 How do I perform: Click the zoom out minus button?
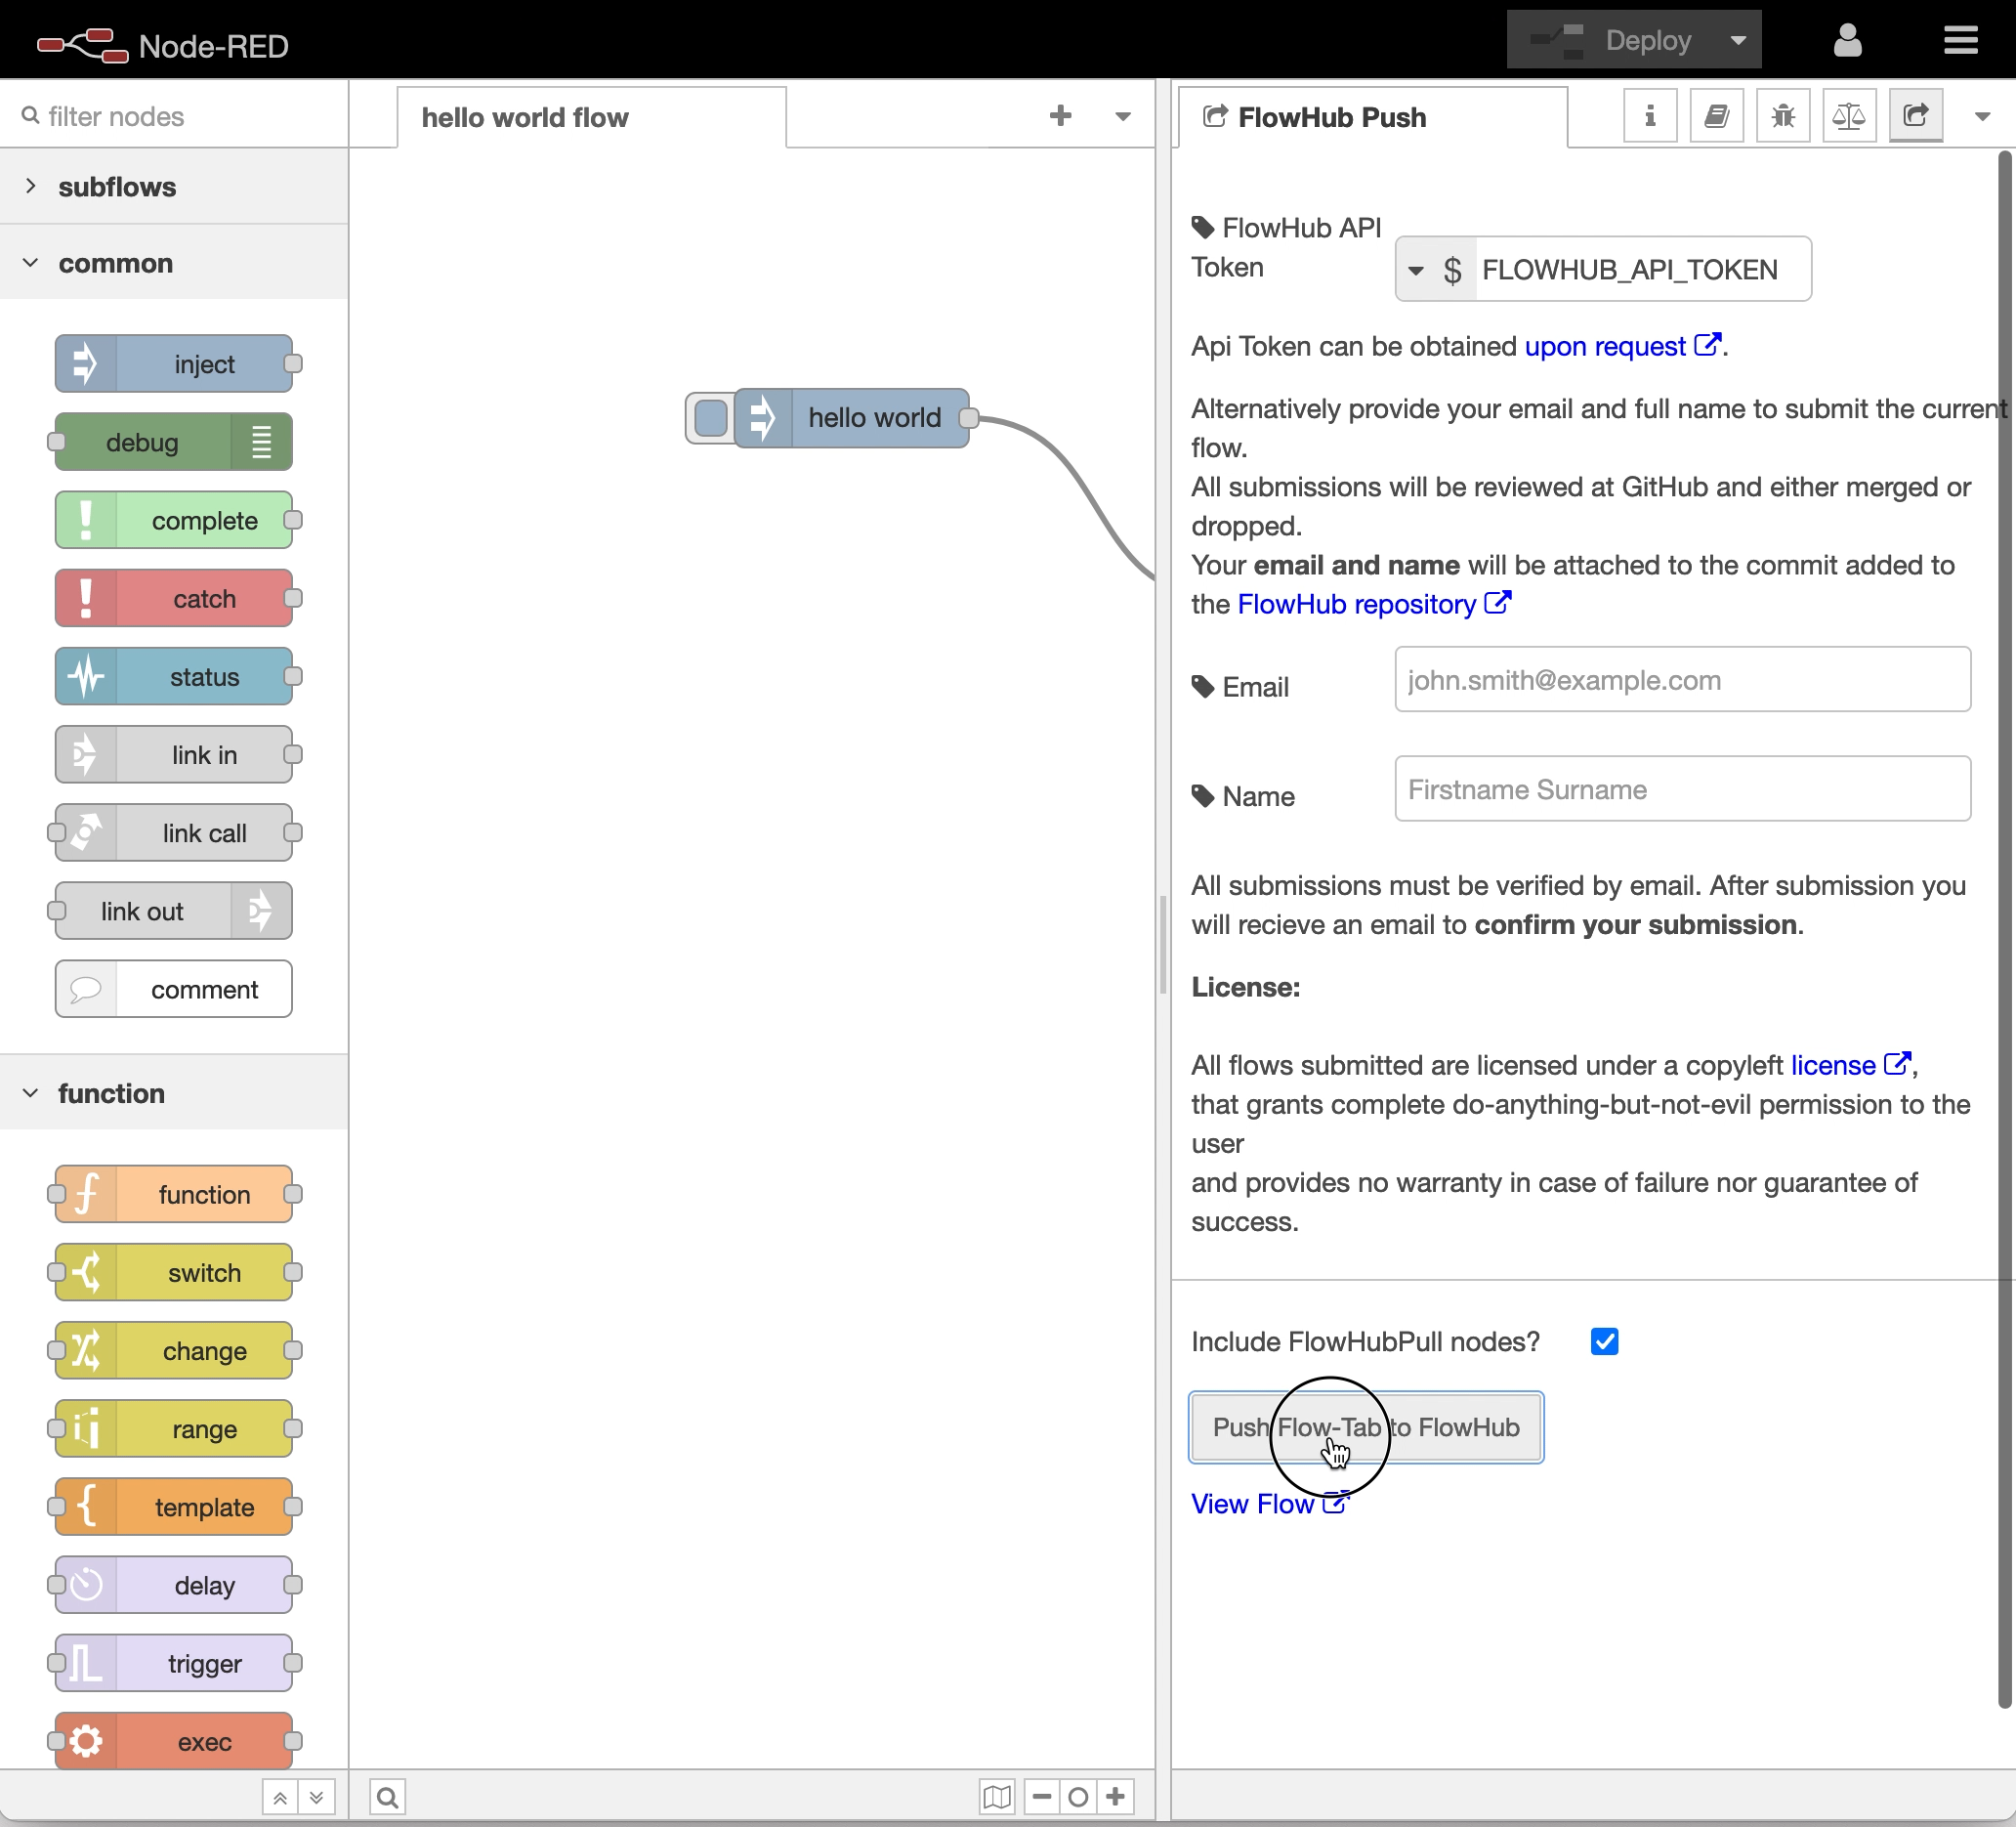pyautogui.click(x=1041, y=1797)
